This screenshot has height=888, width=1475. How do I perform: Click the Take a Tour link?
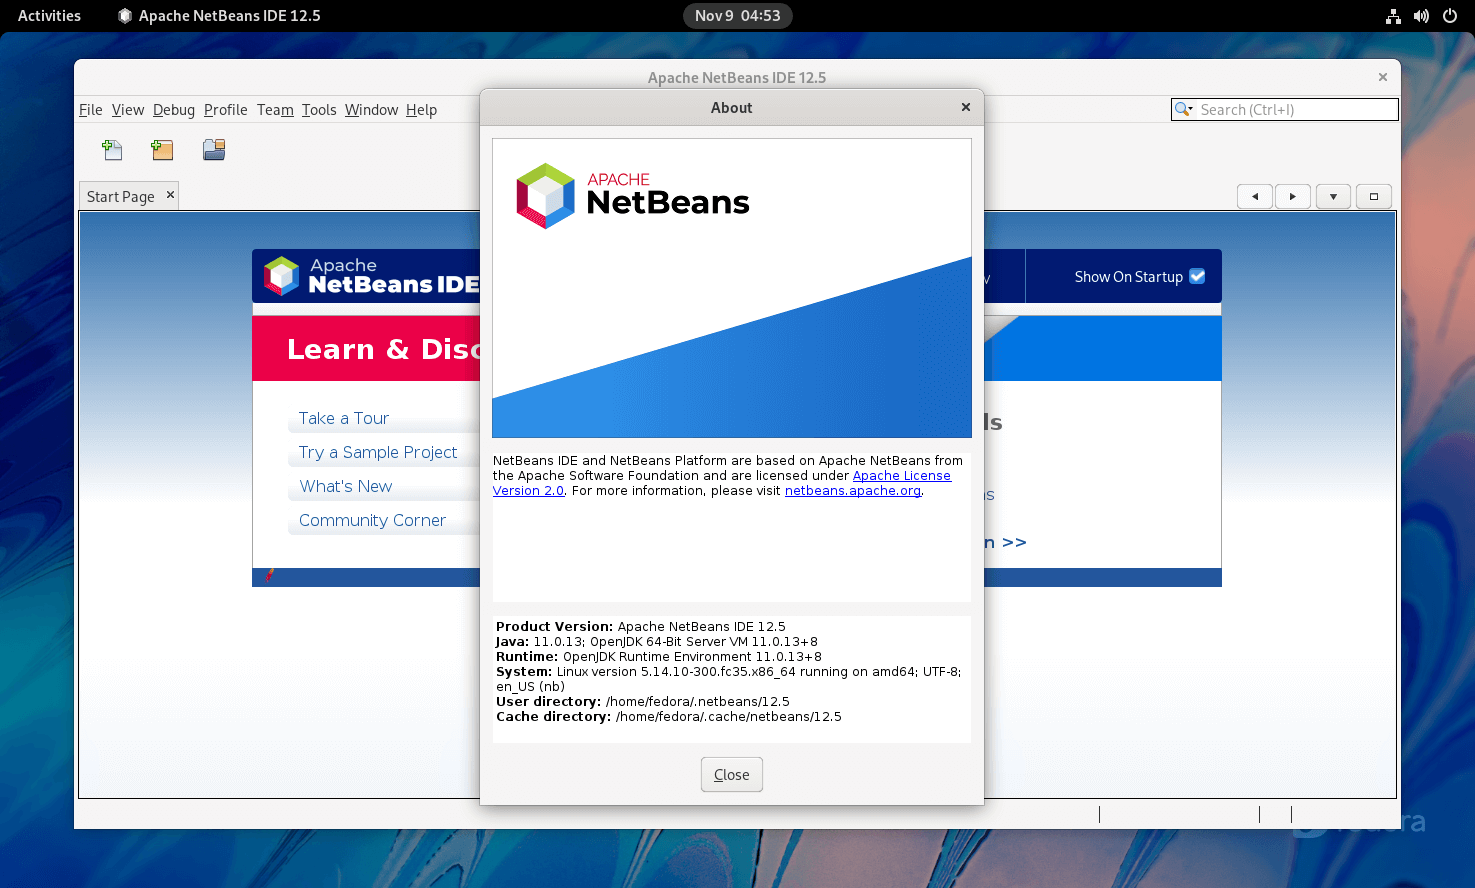344,418
